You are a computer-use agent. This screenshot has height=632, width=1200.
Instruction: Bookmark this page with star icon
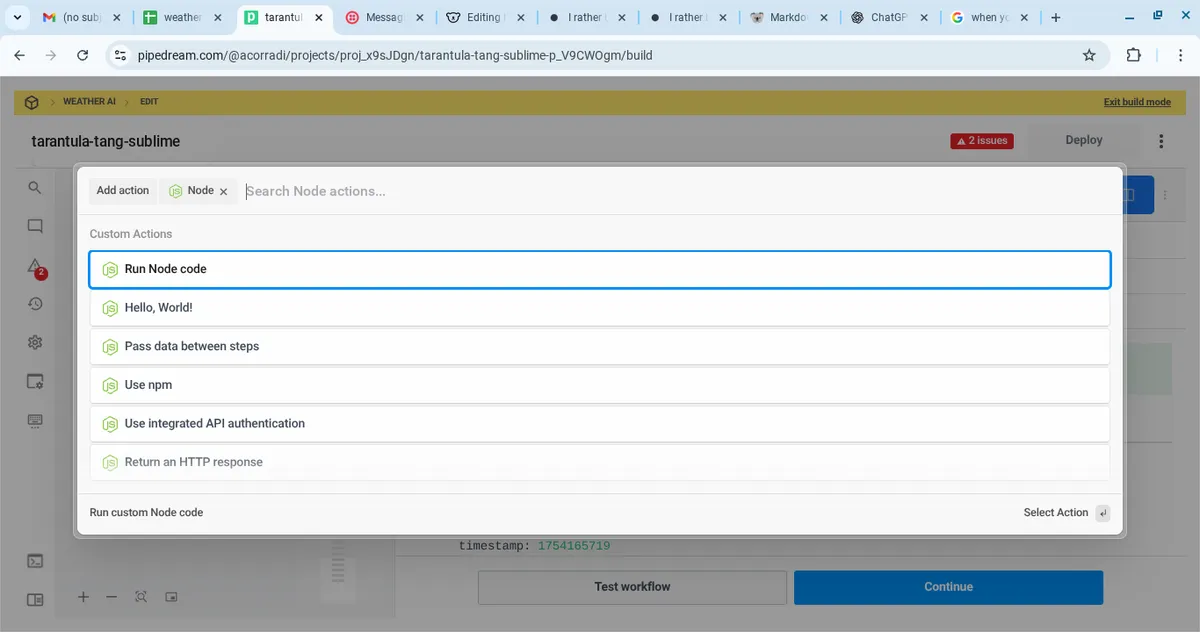point(1089,55)
